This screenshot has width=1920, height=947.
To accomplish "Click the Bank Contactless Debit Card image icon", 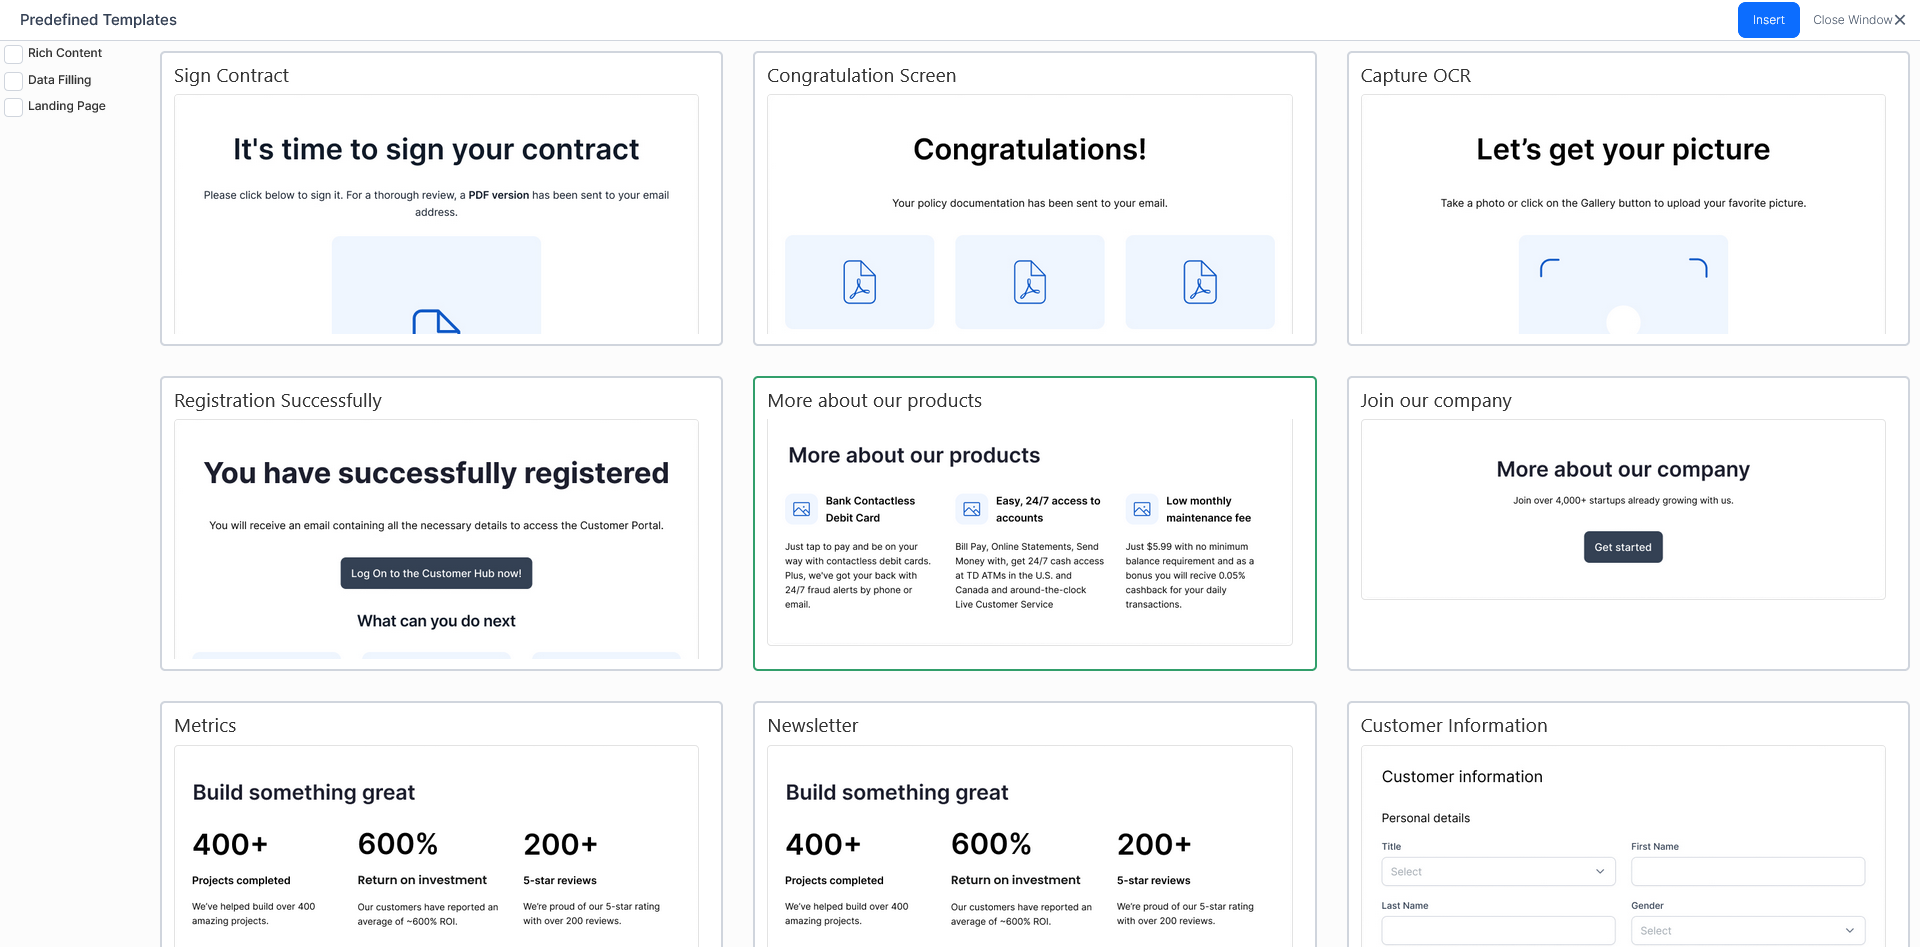I will point(801,509).
